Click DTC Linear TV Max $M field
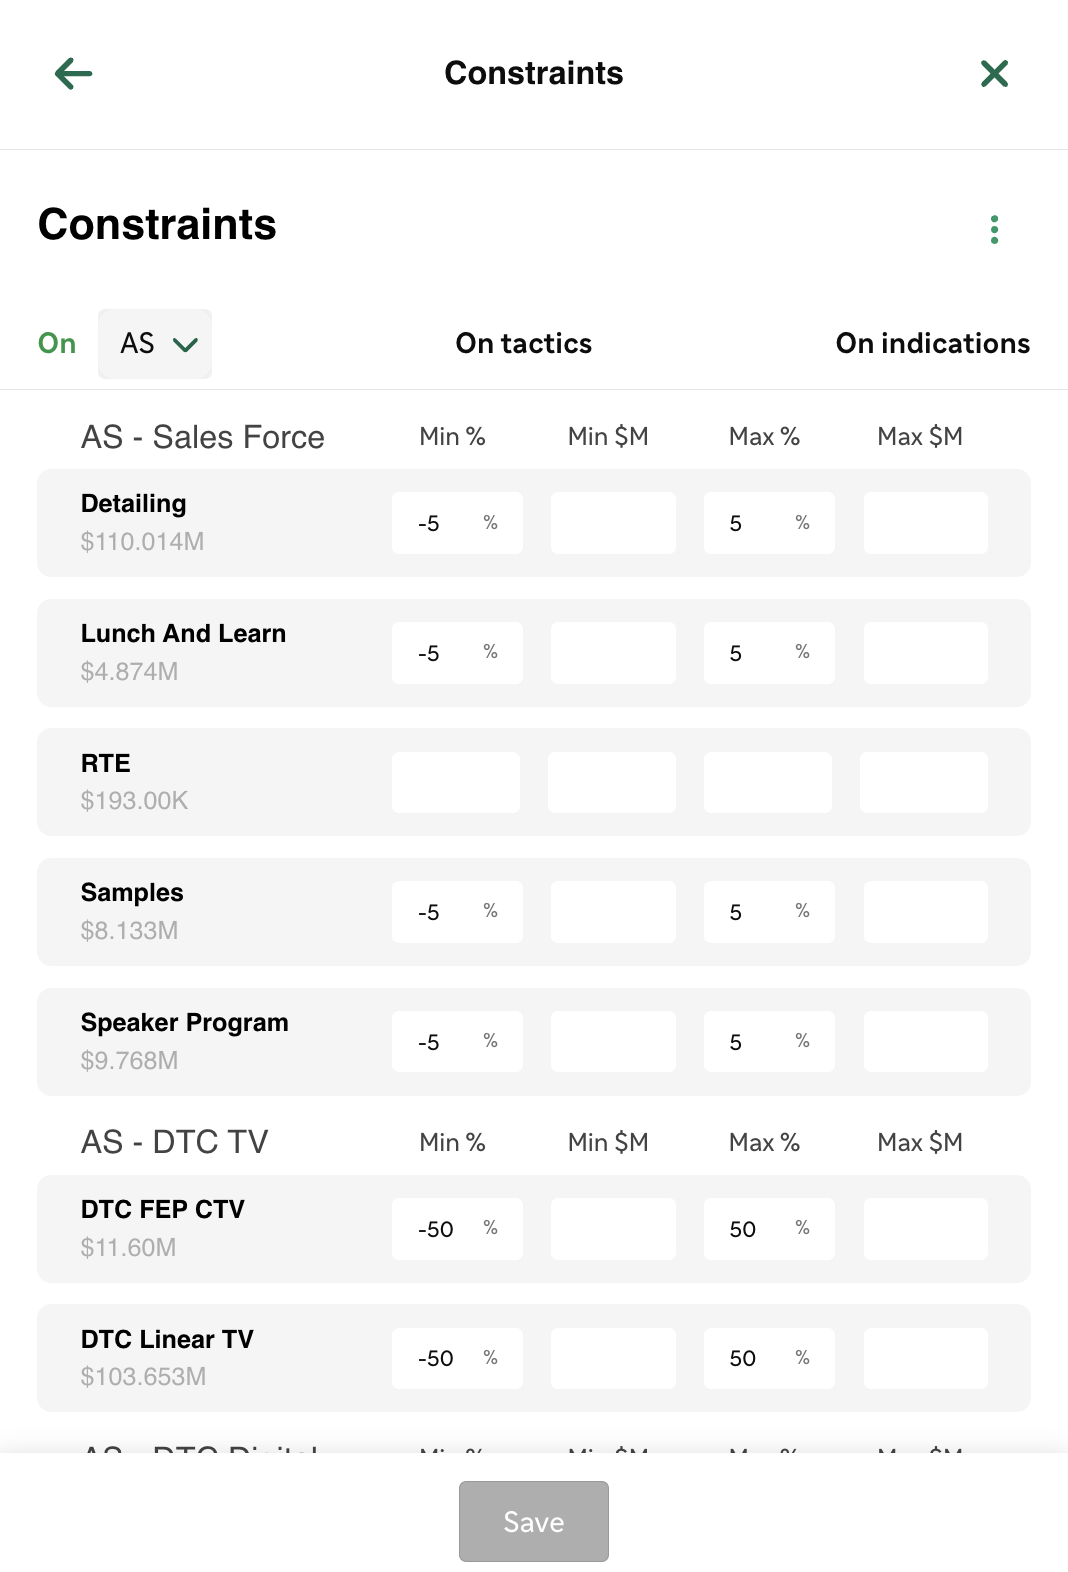Screen dimensions: 1068x1572 pos(926,1358)
